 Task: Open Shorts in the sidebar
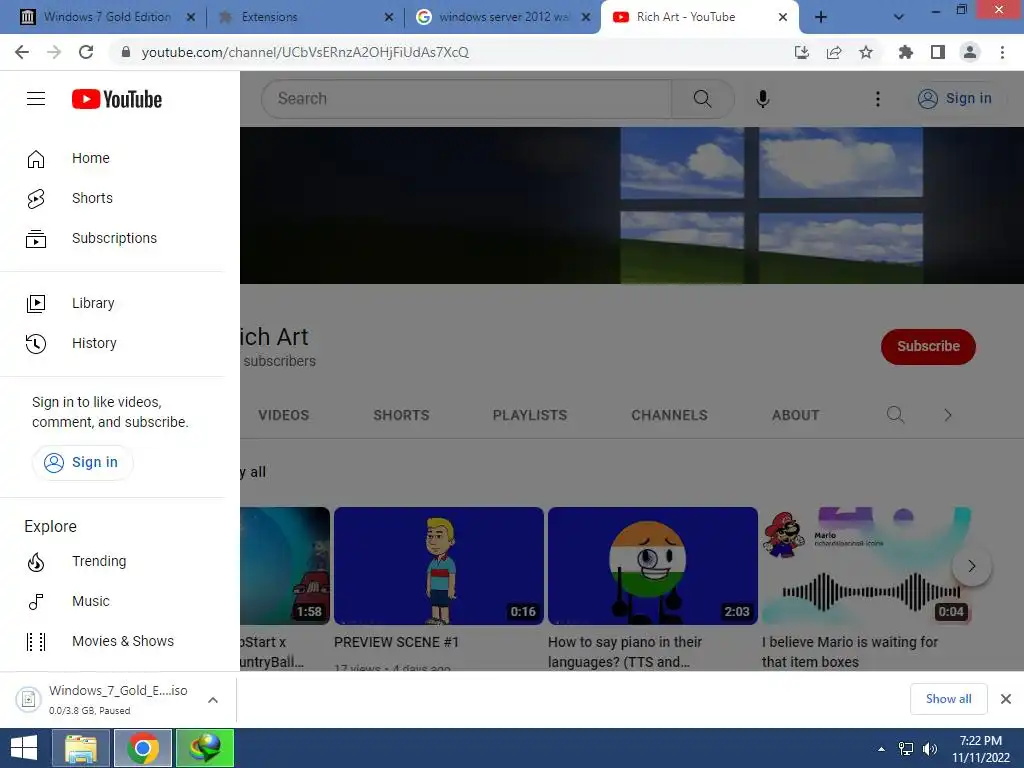[x=112, y=198]
